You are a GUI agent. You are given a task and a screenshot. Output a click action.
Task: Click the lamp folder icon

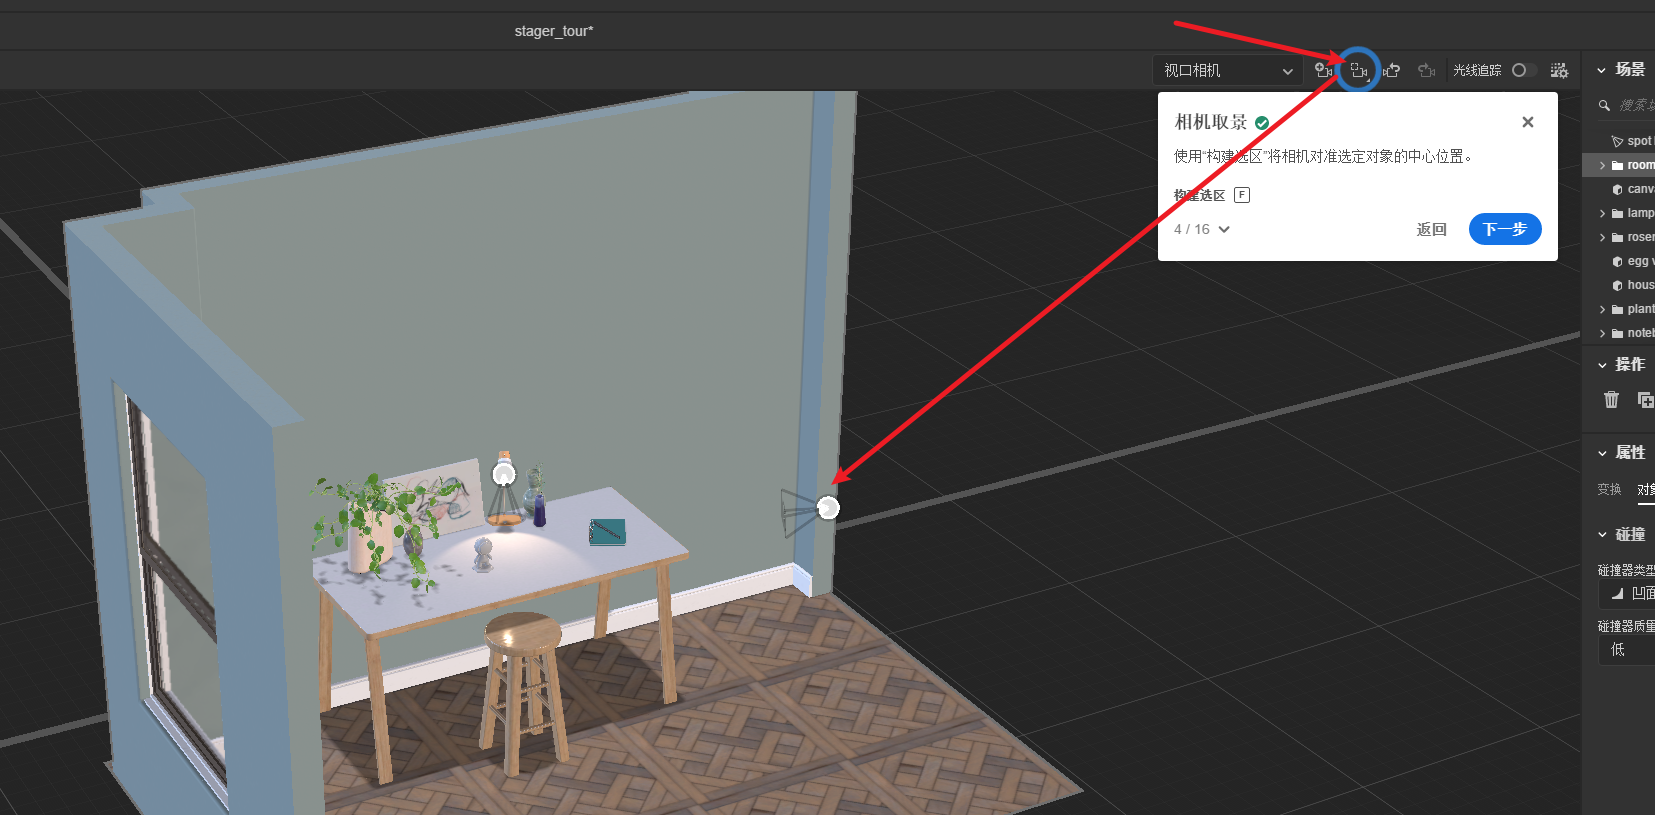(x=1617, y=213)
